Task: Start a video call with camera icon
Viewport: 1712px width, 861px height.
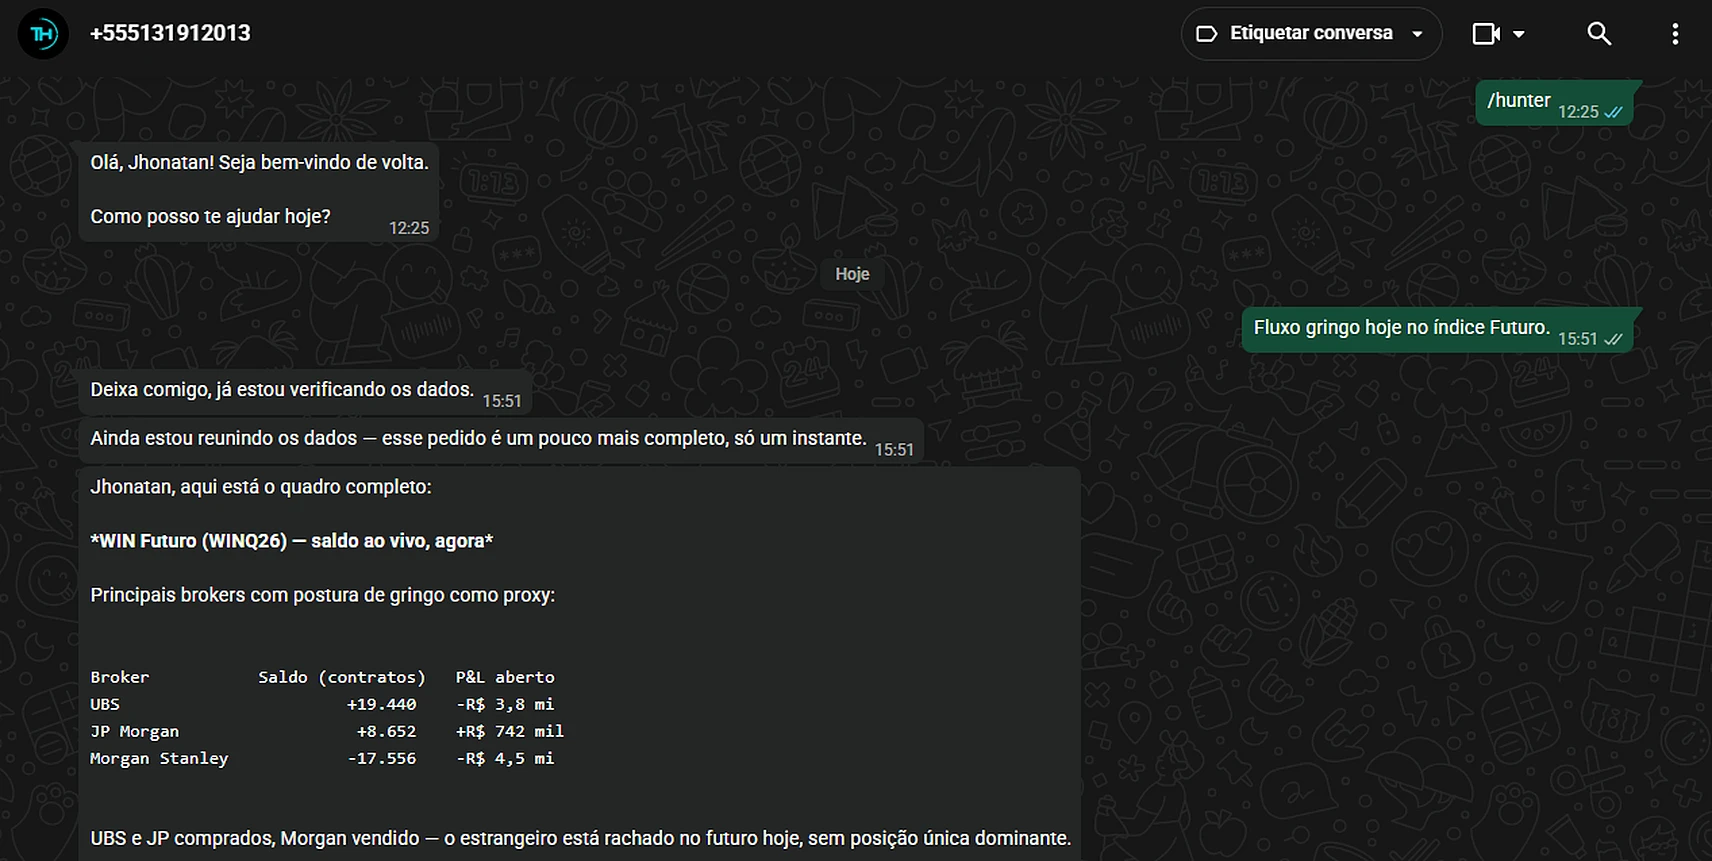Action: (x=1486, y=34)
